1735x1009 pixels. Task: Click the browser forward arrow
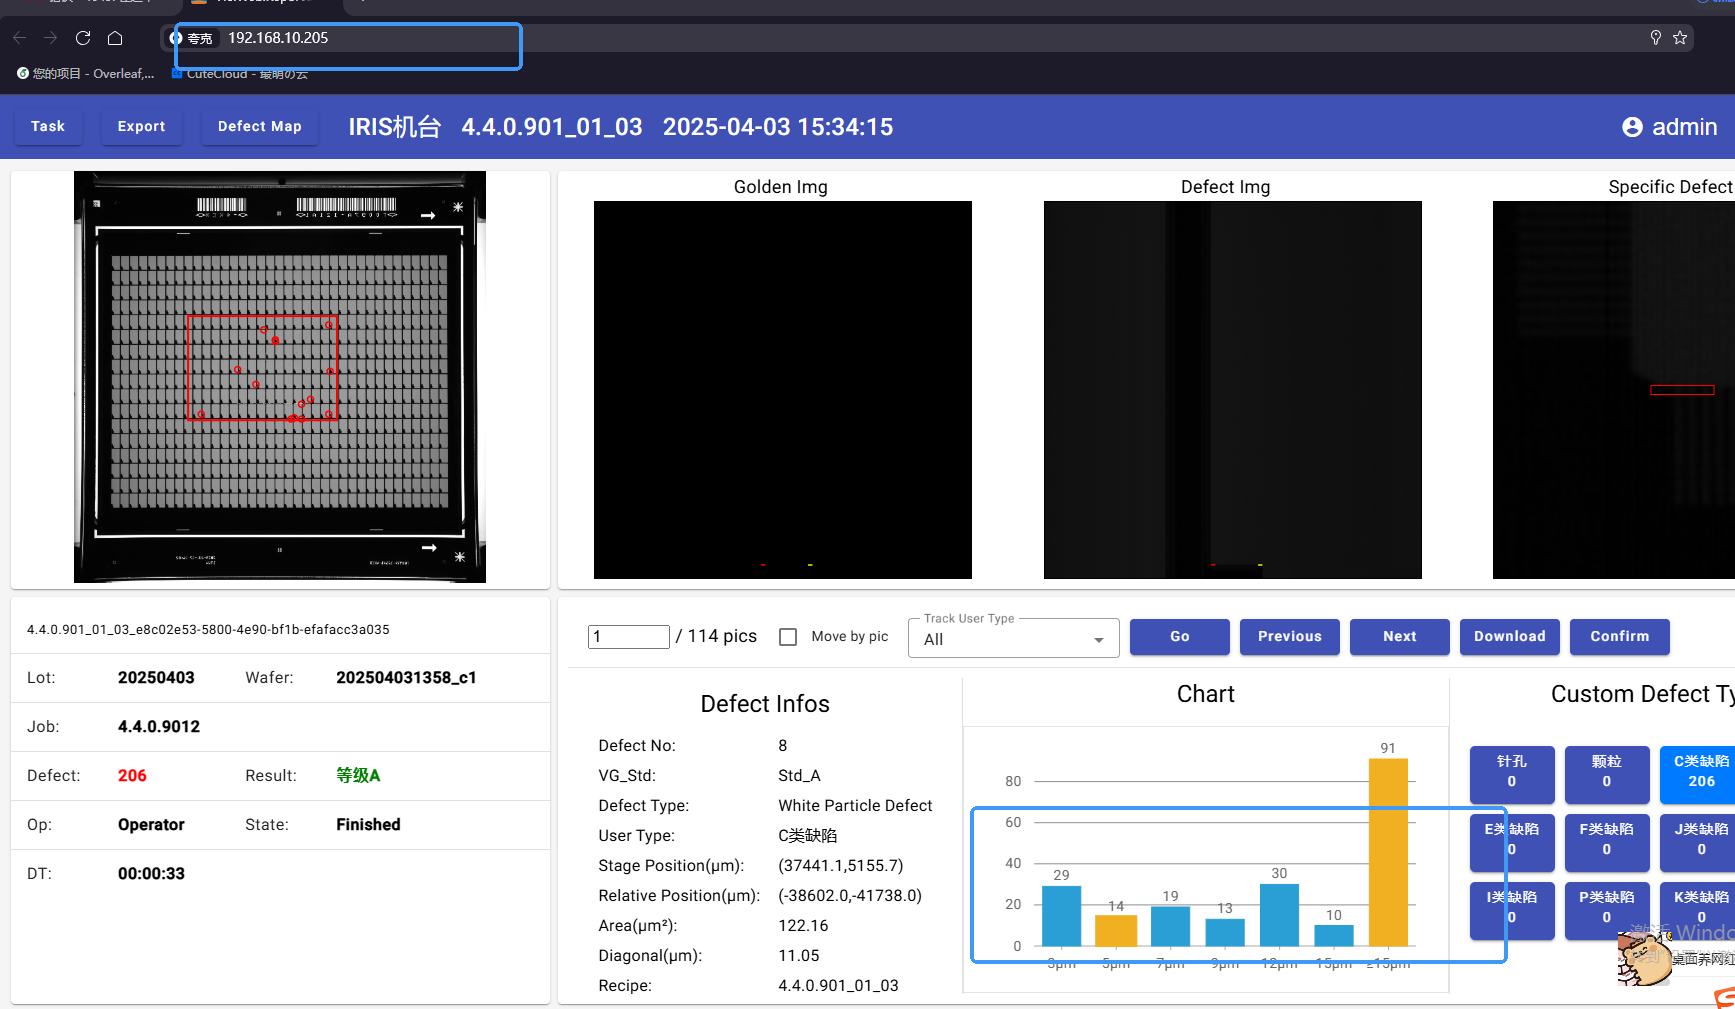pos(51,38)
